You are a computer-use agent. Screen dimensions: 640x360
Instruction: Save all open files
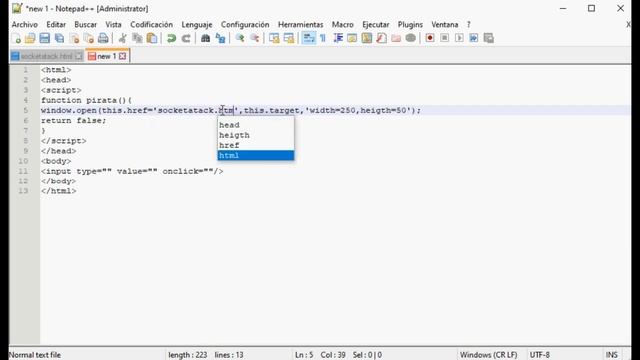pyautogui.click(x=59, y=38)
